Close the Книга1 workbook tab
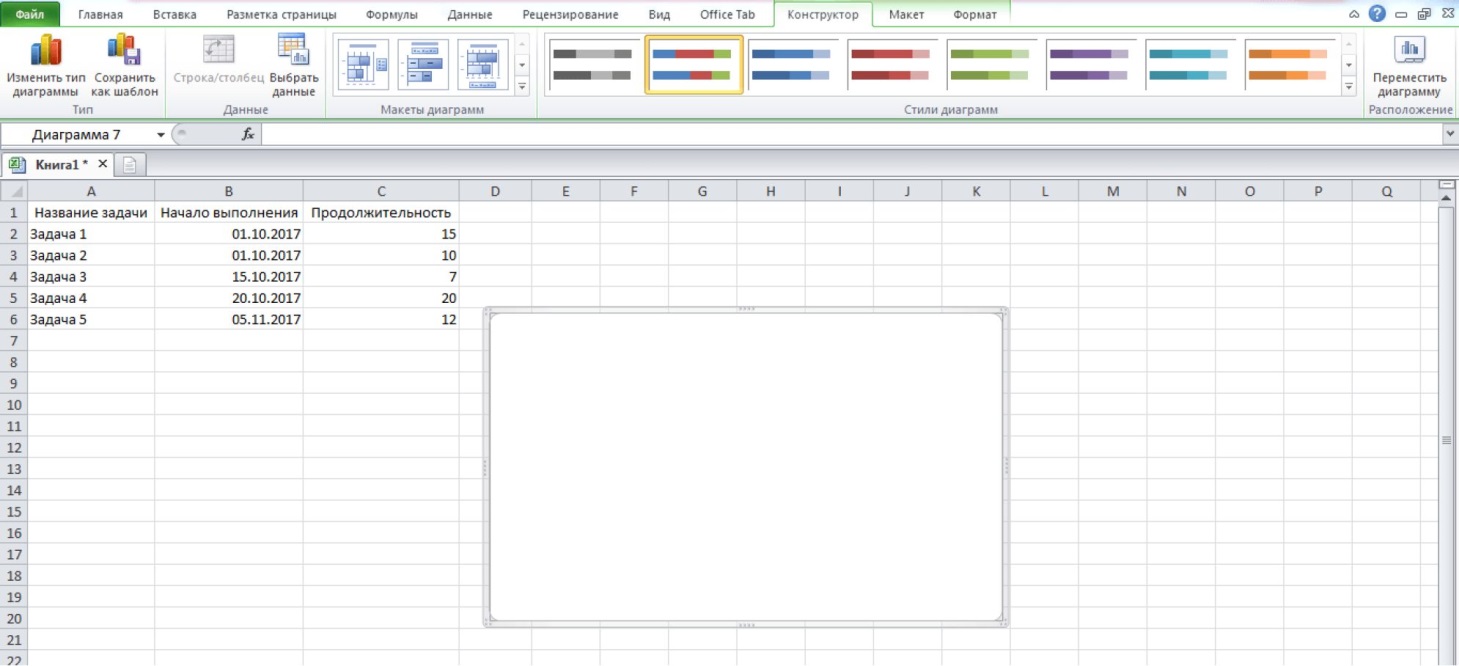Viewport: 1459px width, 666px height. point(103,164)
